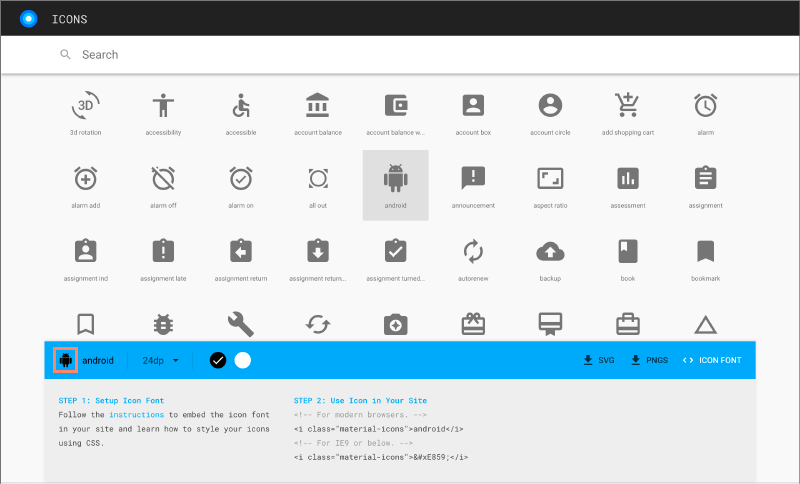Download the icon as PNGS
Screen dimensions: 800x484
pos(650,360)
